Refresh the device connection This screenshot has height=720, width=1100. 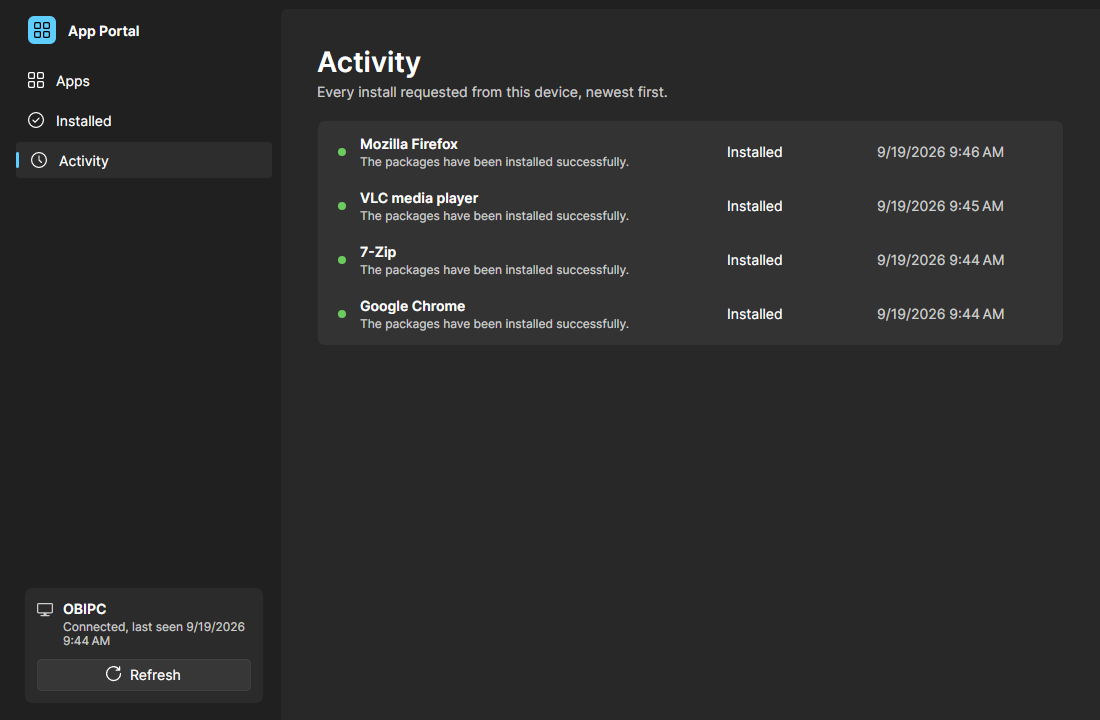[144, 674]
